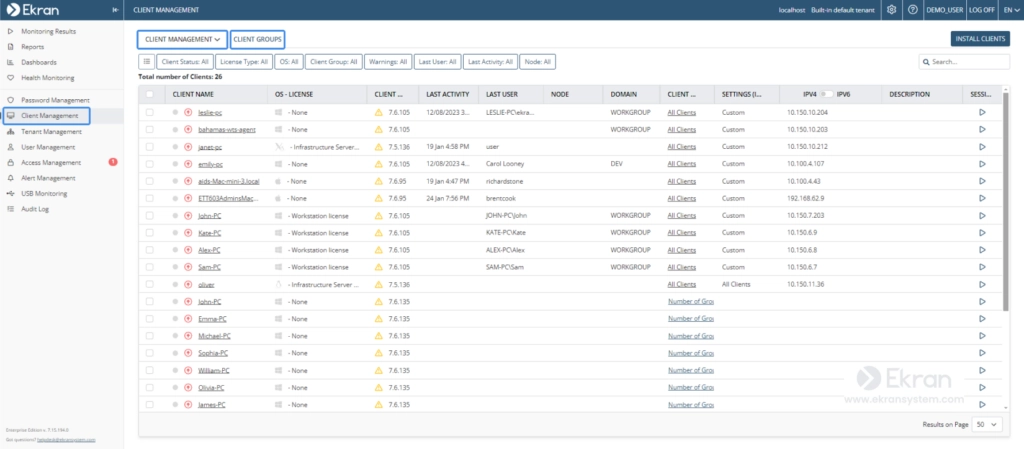This screenshot has height=449, width=1024.
Task: Check the oliver row checkbox
Action: (x=150, y=285)
